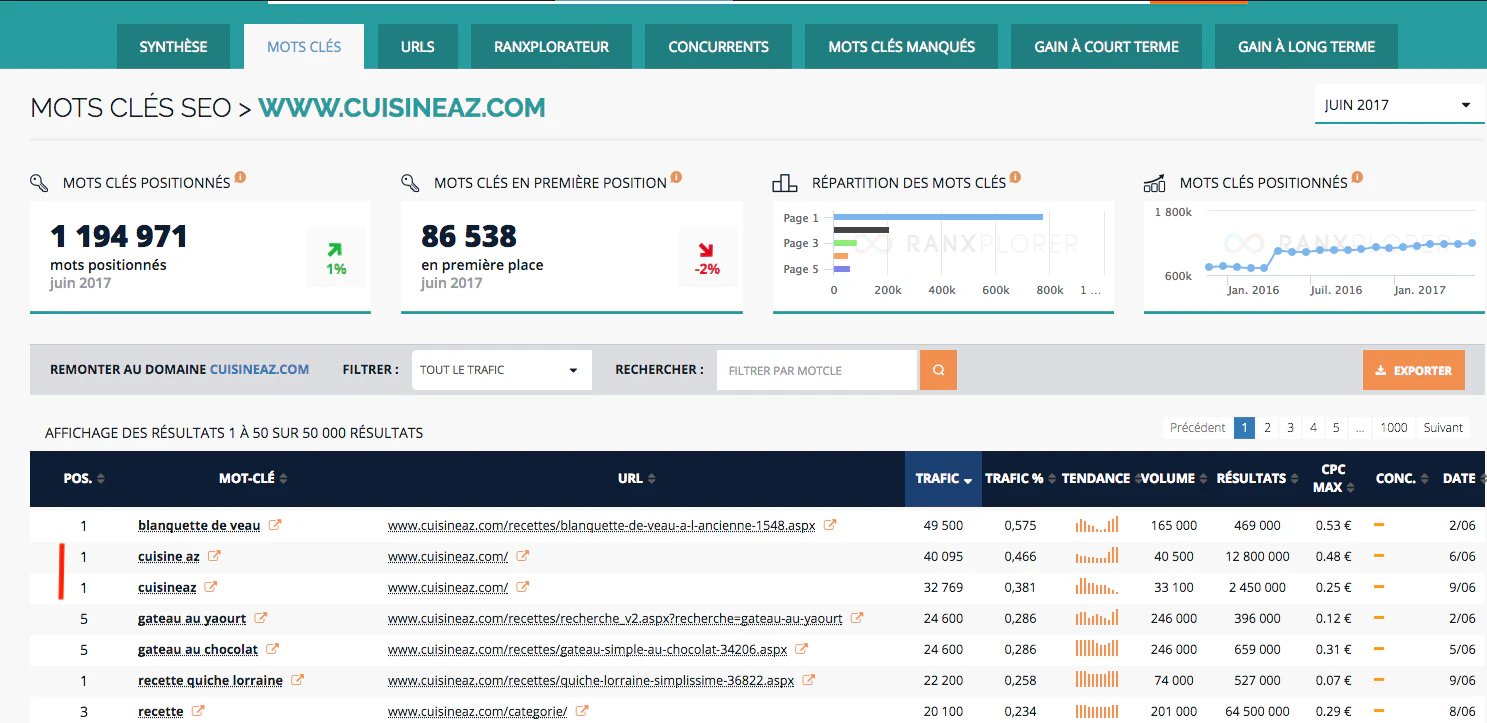Open the blanquette-de-veau-a-l-ancienne URL link
1487x723 pixels.
coord(602,526)
